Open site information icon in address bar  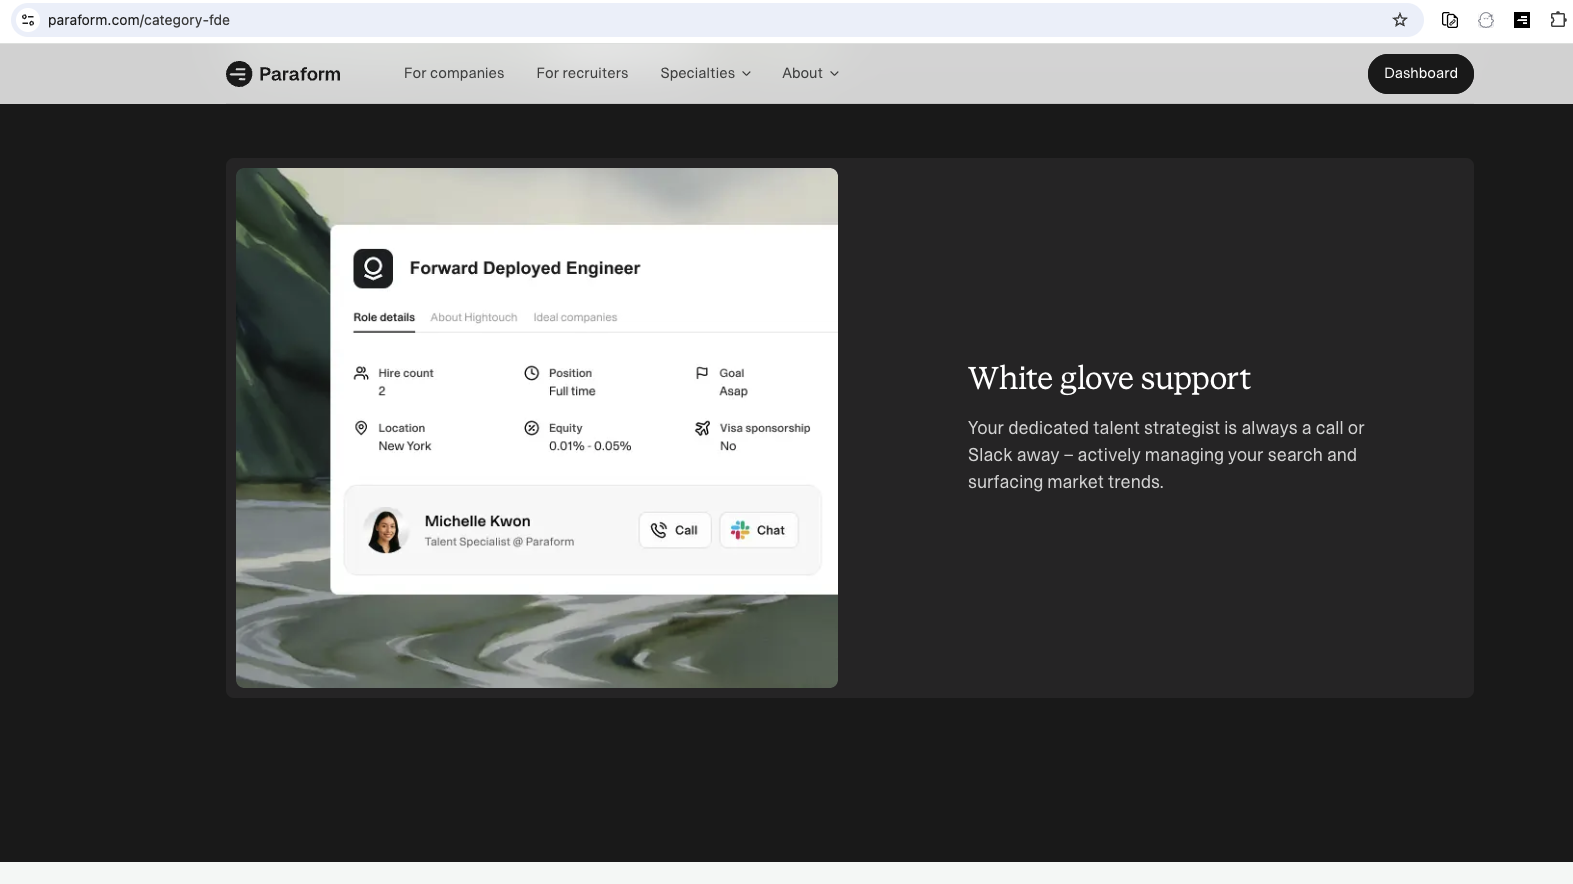click(x=28, y=20)
